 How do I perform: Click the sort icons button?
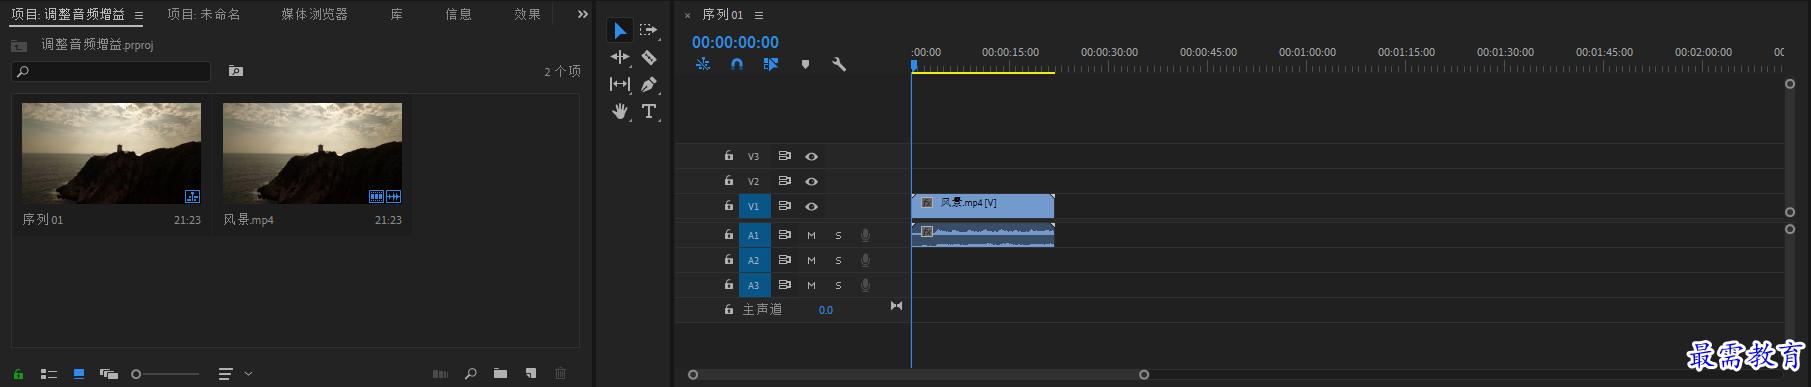226,374
